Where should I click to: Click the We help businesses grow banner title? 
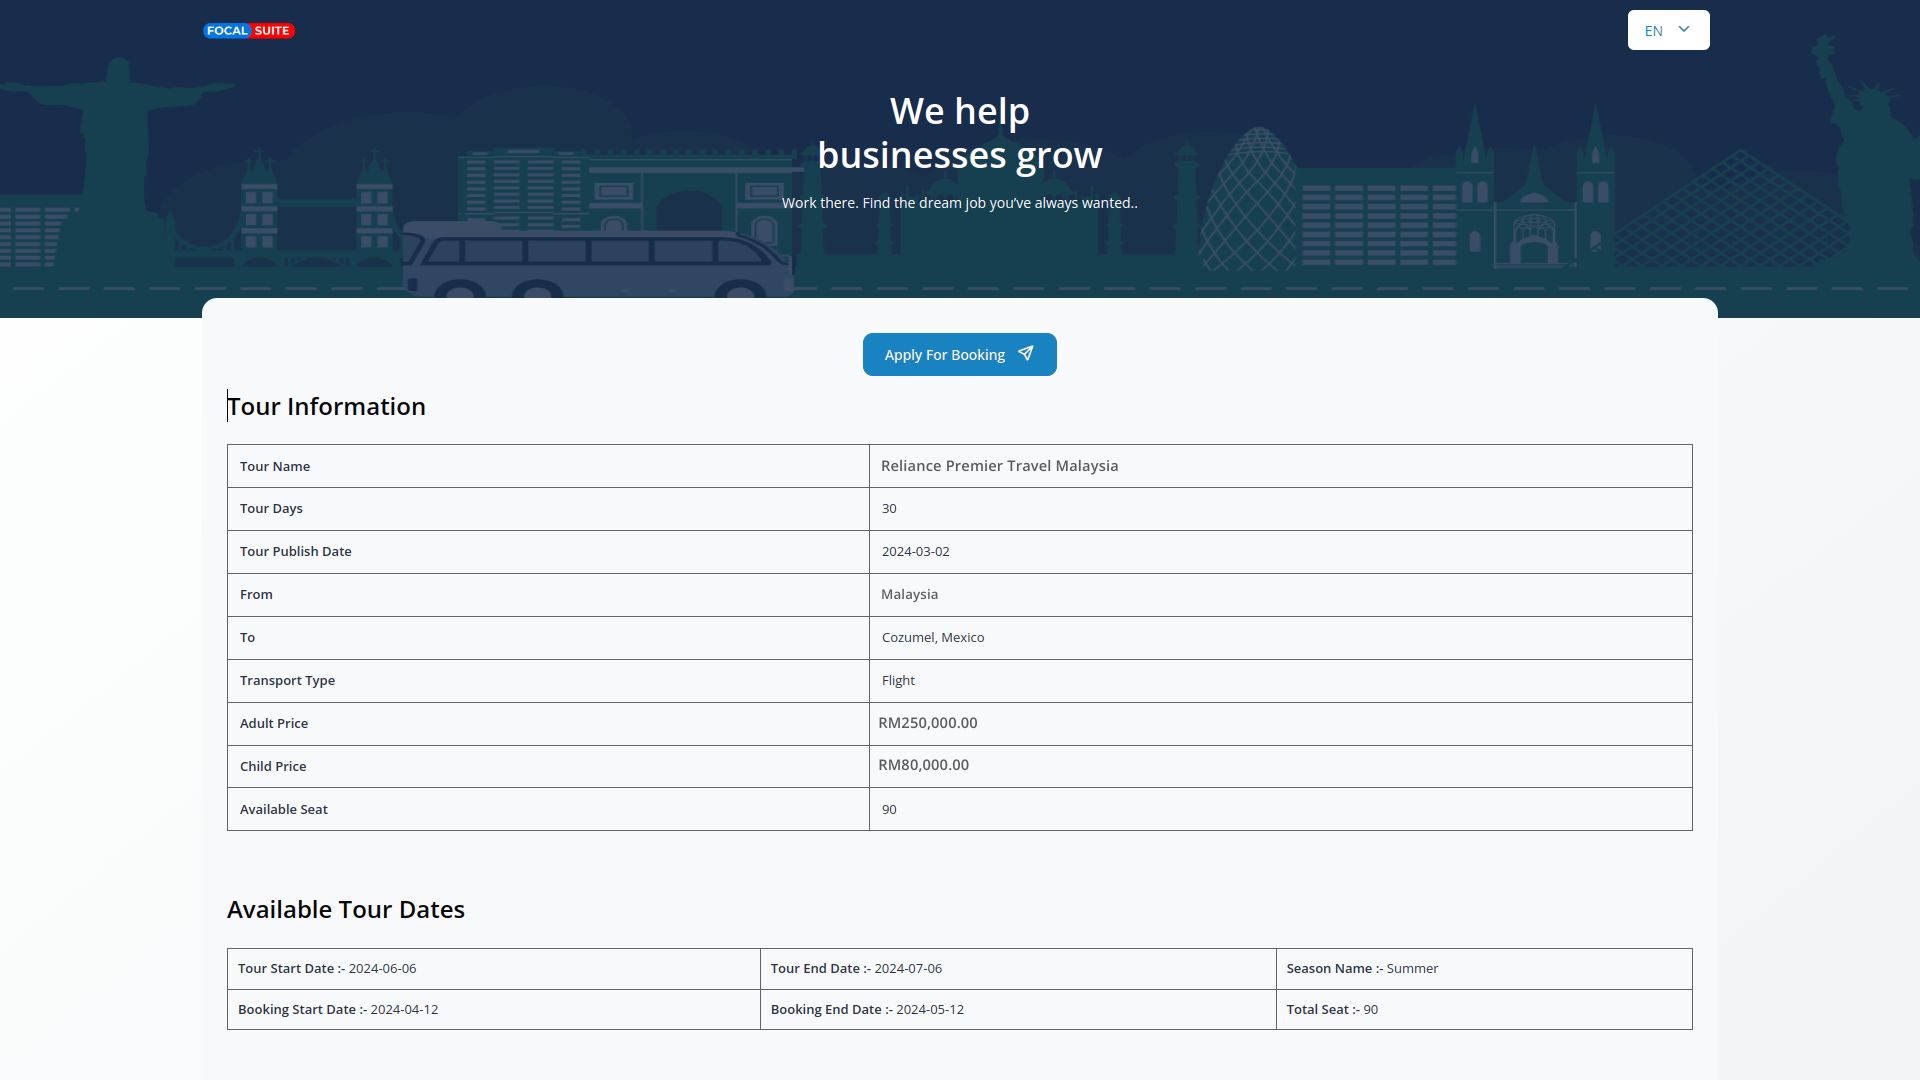[x=959, y=133]
